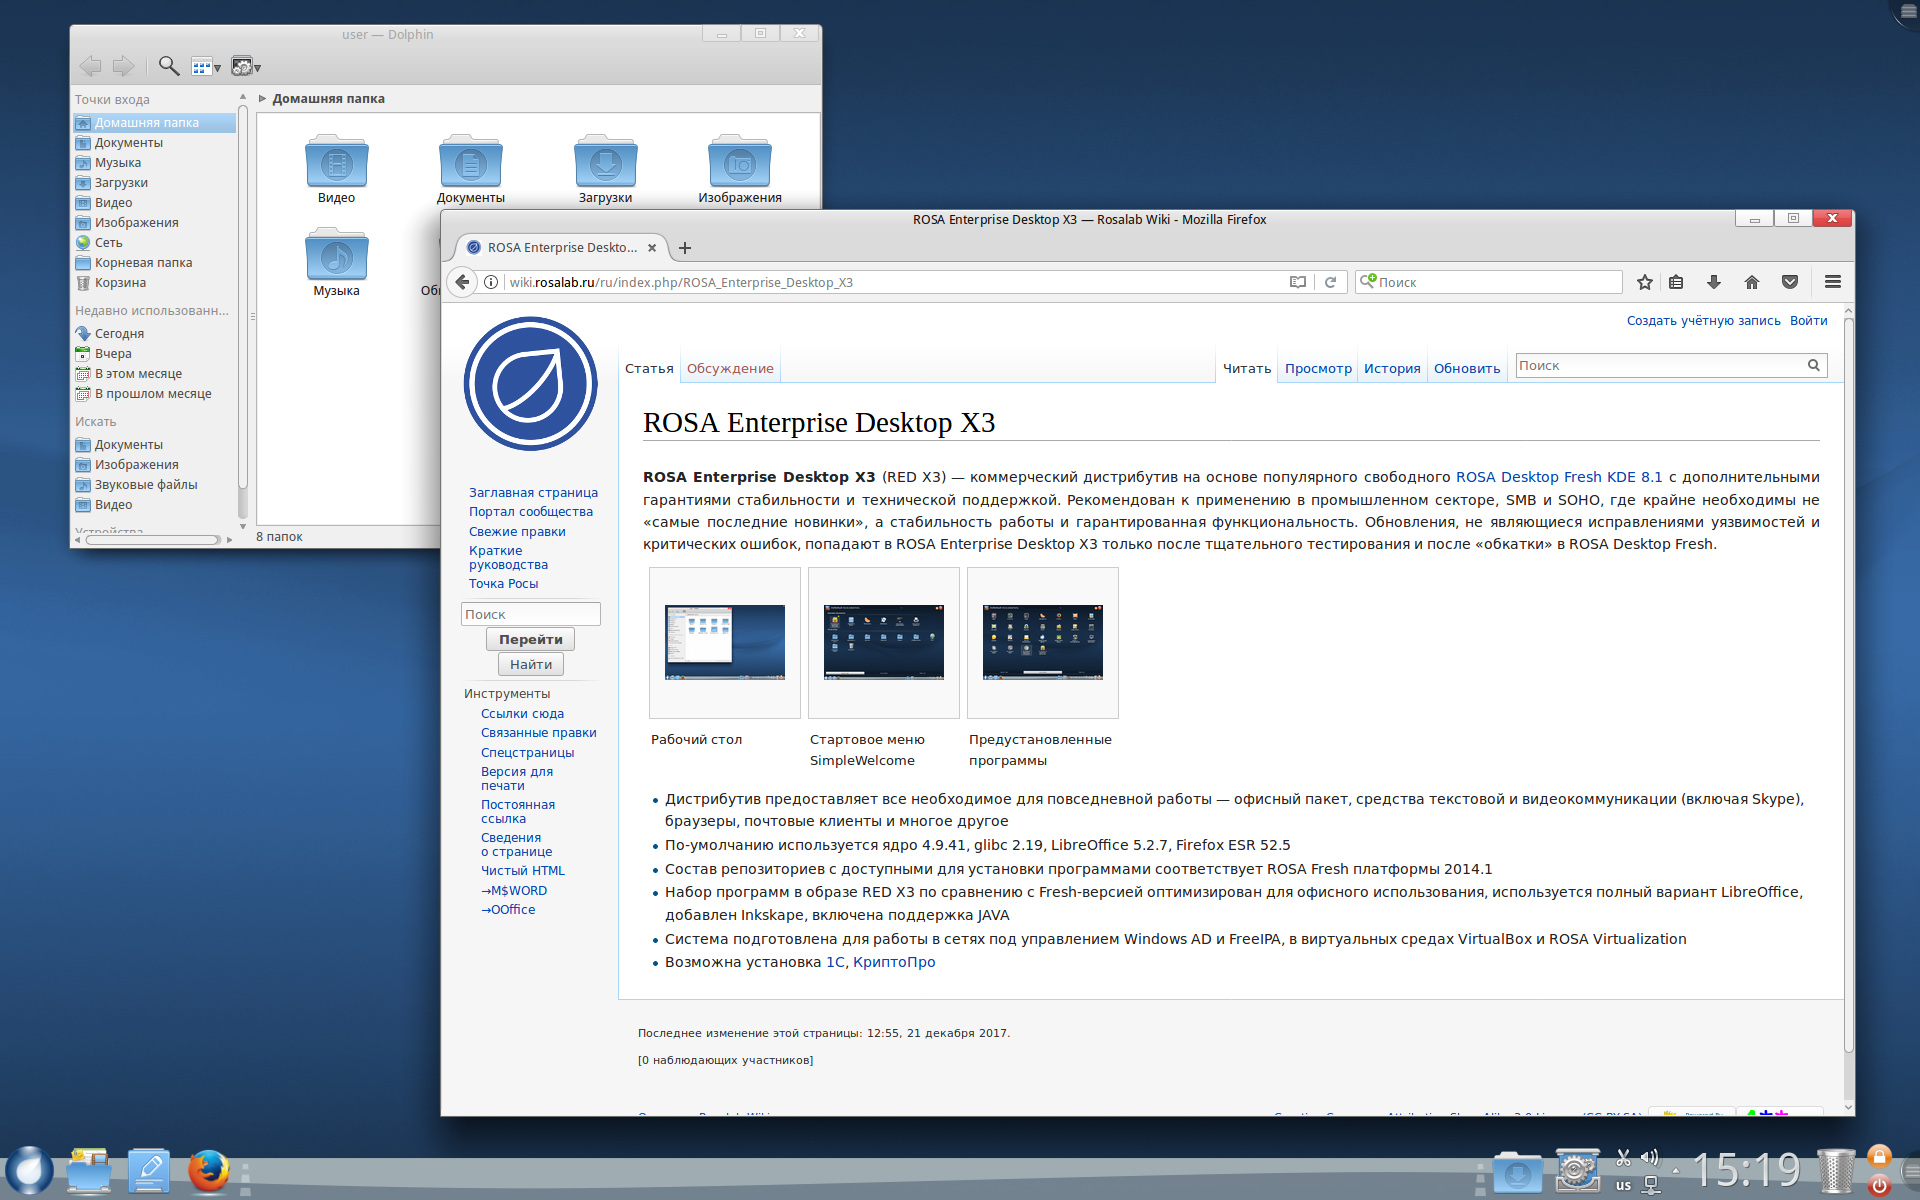Click the wiki Поиск field beside Обновить
This screenshot has width=1920, height=1200.
point(1660,366)
